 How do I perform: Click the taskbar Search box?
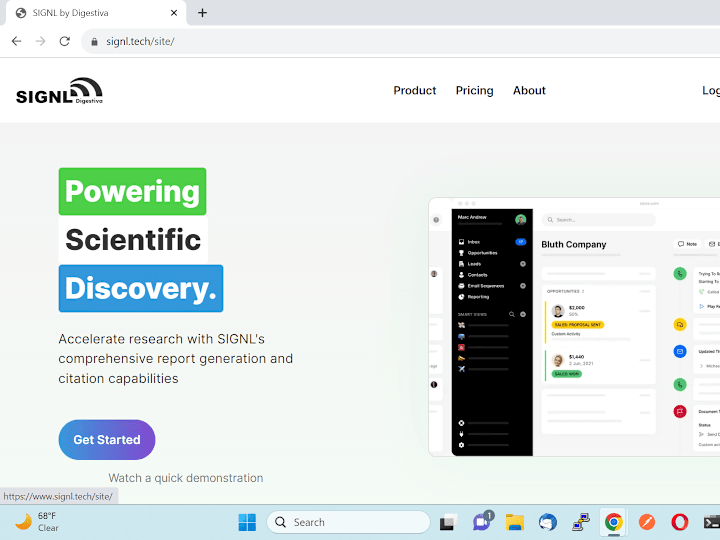[x=349, y=523]
